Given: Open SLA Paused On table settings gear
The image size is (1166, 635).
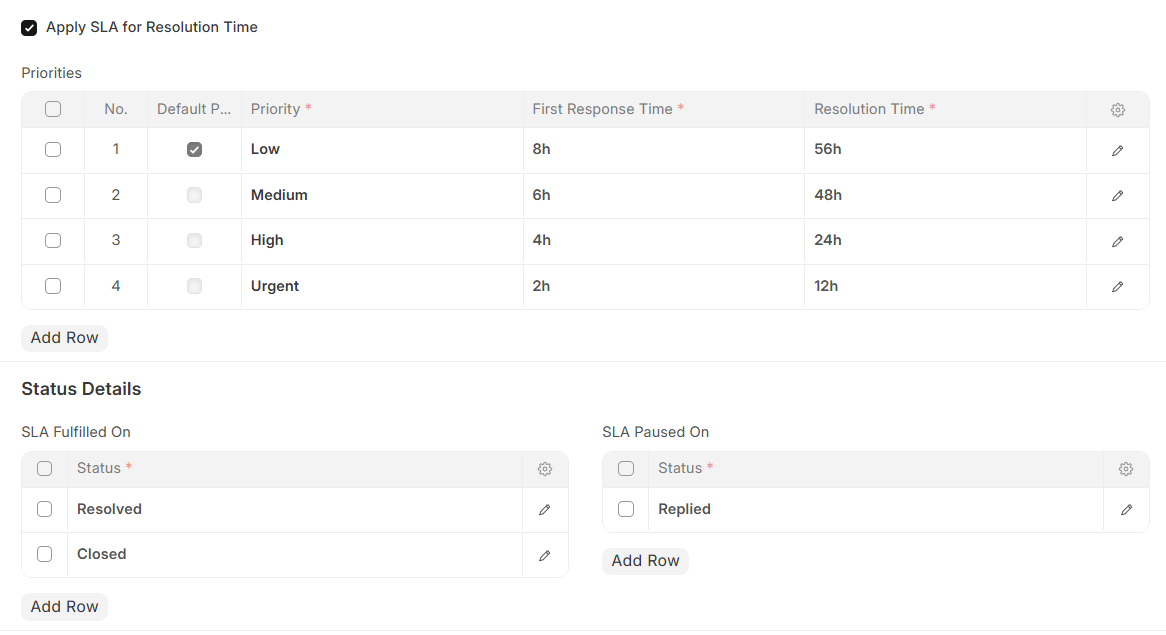Looking at the screenshot, I should 1126,469.
